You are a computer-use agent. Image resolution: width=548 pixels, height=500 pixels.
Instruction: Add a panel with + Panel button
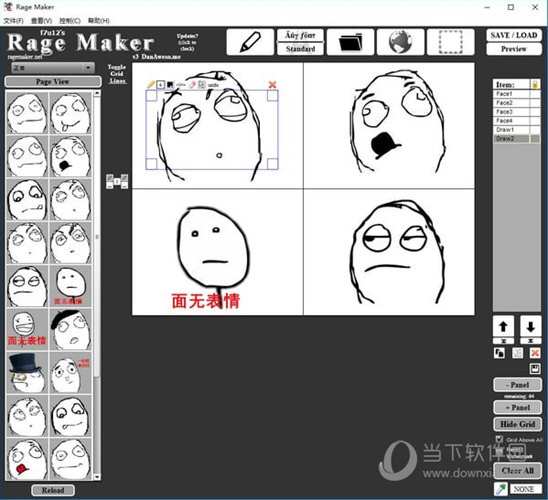518,407
